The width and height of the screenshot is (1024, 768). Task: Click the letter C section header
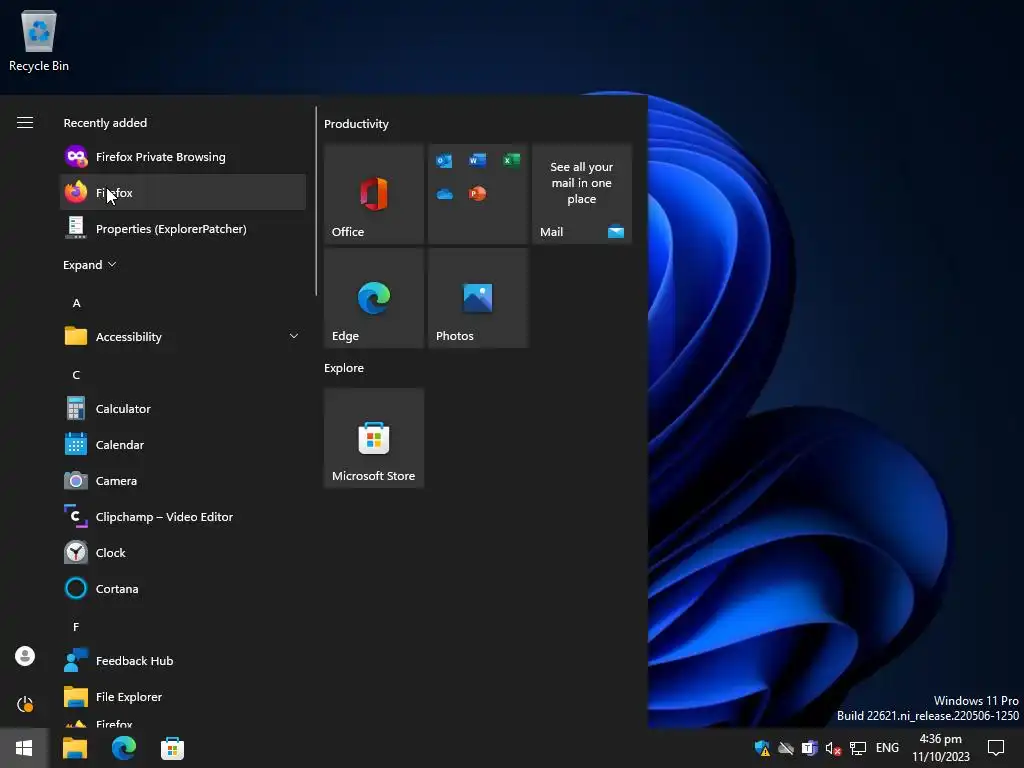(76, 375)
